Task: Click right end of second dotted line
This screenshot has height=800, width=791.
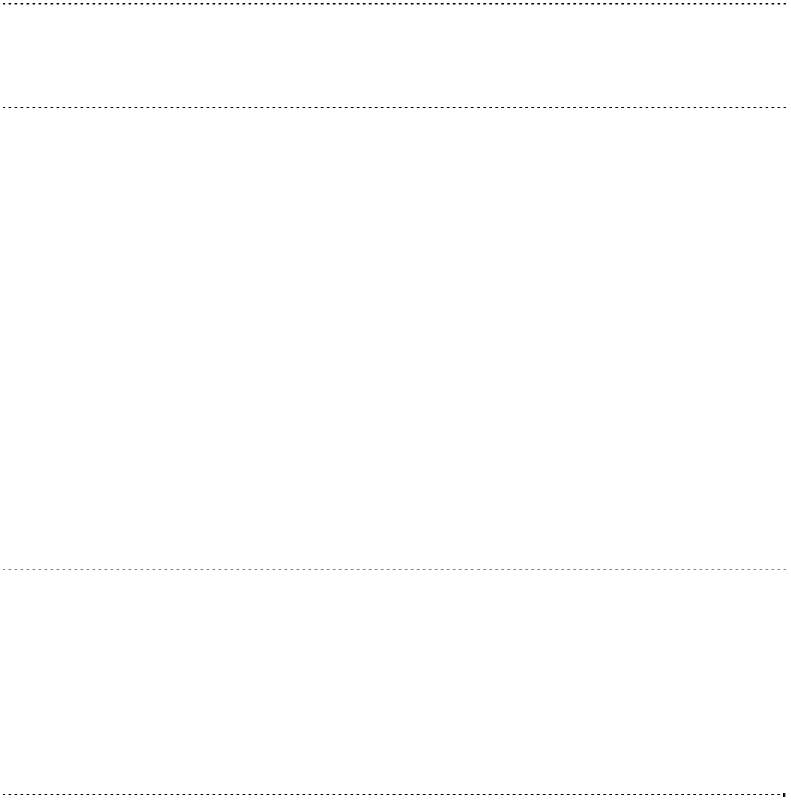Action: 786,107
